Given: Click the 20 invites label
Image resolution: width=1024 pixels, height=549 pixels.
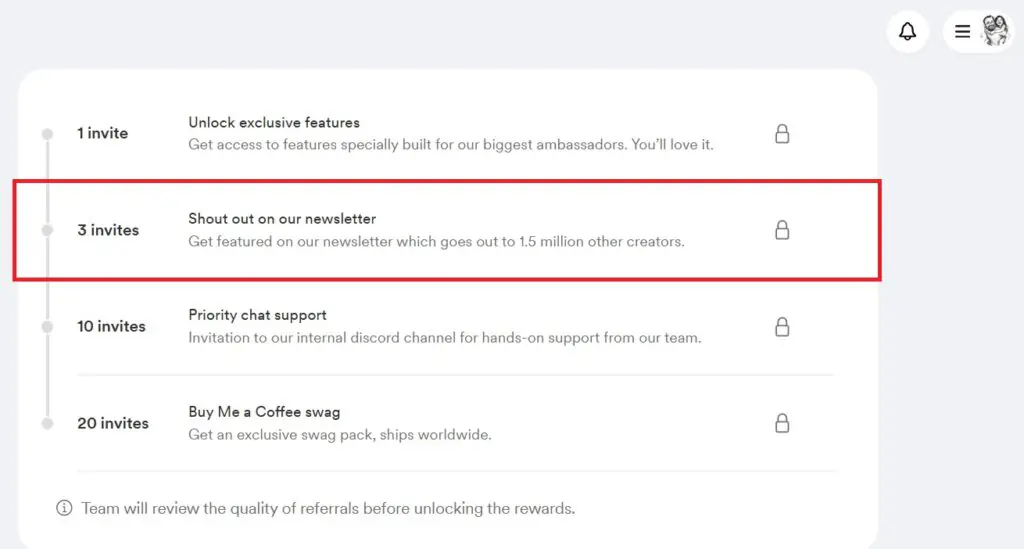Looking at the screenshot, I should (113, 423).
